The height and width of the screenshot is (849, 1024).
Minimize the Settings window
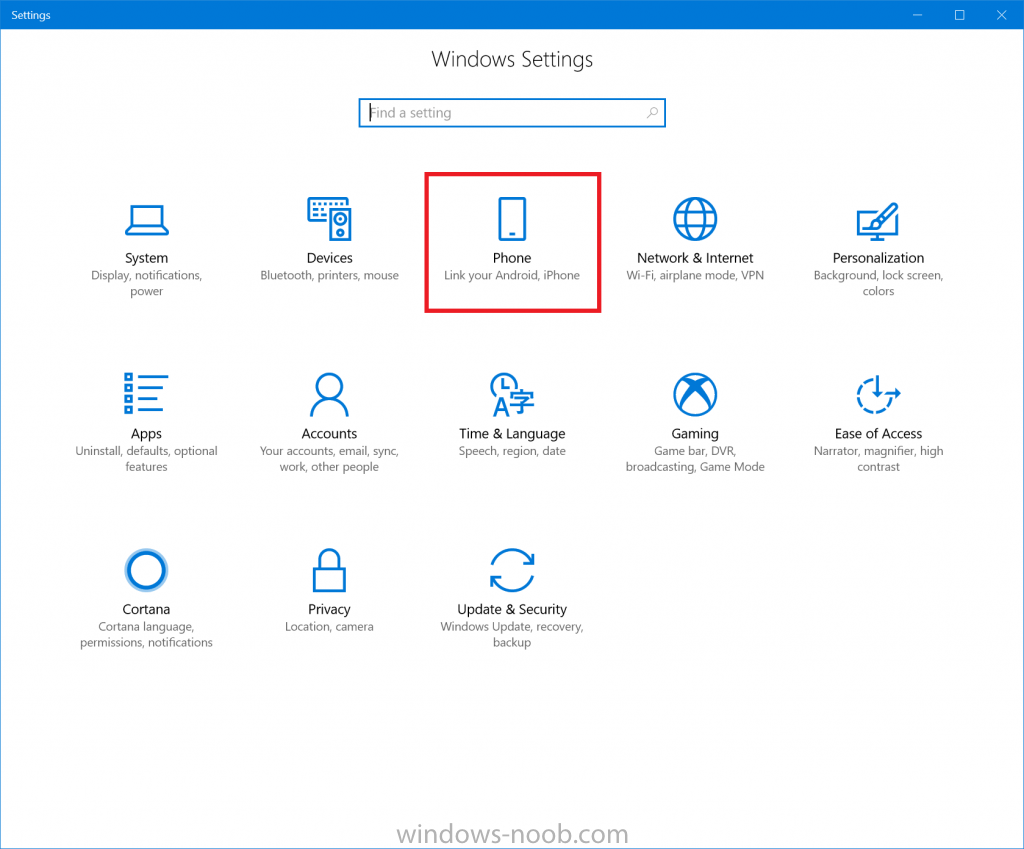point(918,14)
